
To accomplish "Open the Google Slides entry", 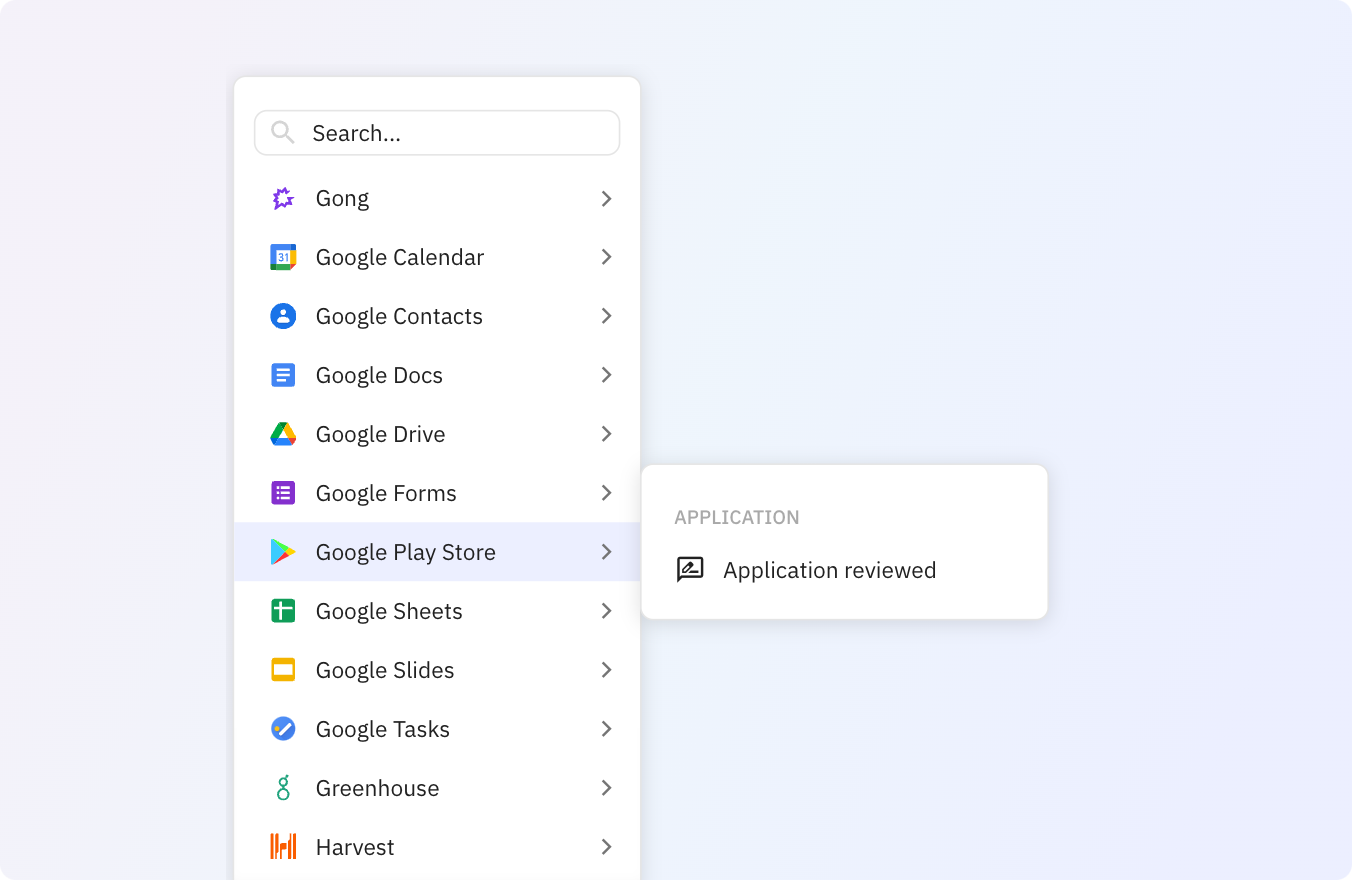I will (x=437, y=670).
